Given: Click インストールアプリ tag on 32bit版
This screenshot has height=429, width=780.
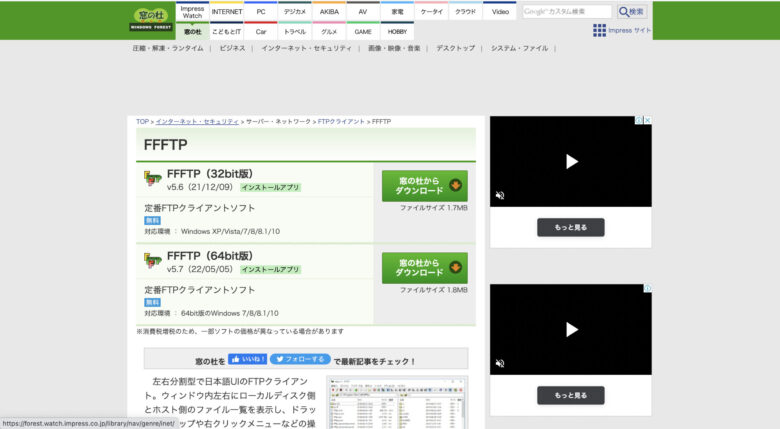Looking at the screenshot, I should pos(270,188).
